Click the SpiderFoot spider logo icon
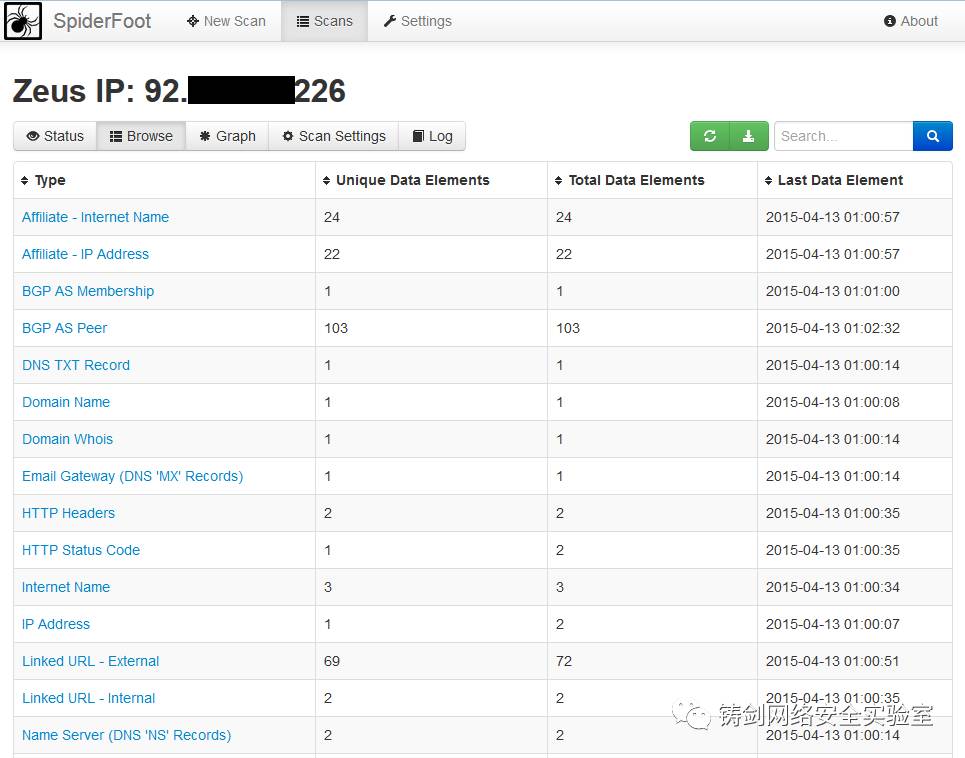Viewport: 965px width, 758px height. pyautogui.click(x=23, y=21)
